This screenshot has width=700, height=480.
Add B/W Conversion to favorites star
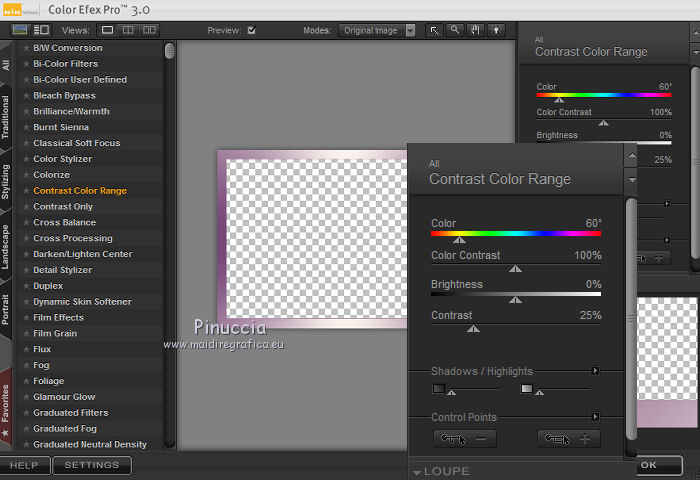coord(26,48)
